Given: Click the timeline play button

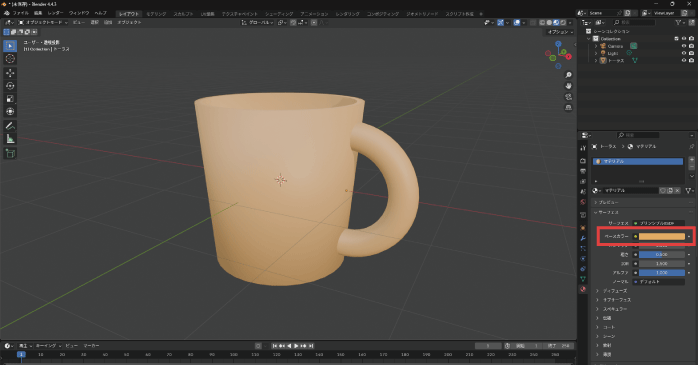Looking at the screenshot, I should point(296,346).
